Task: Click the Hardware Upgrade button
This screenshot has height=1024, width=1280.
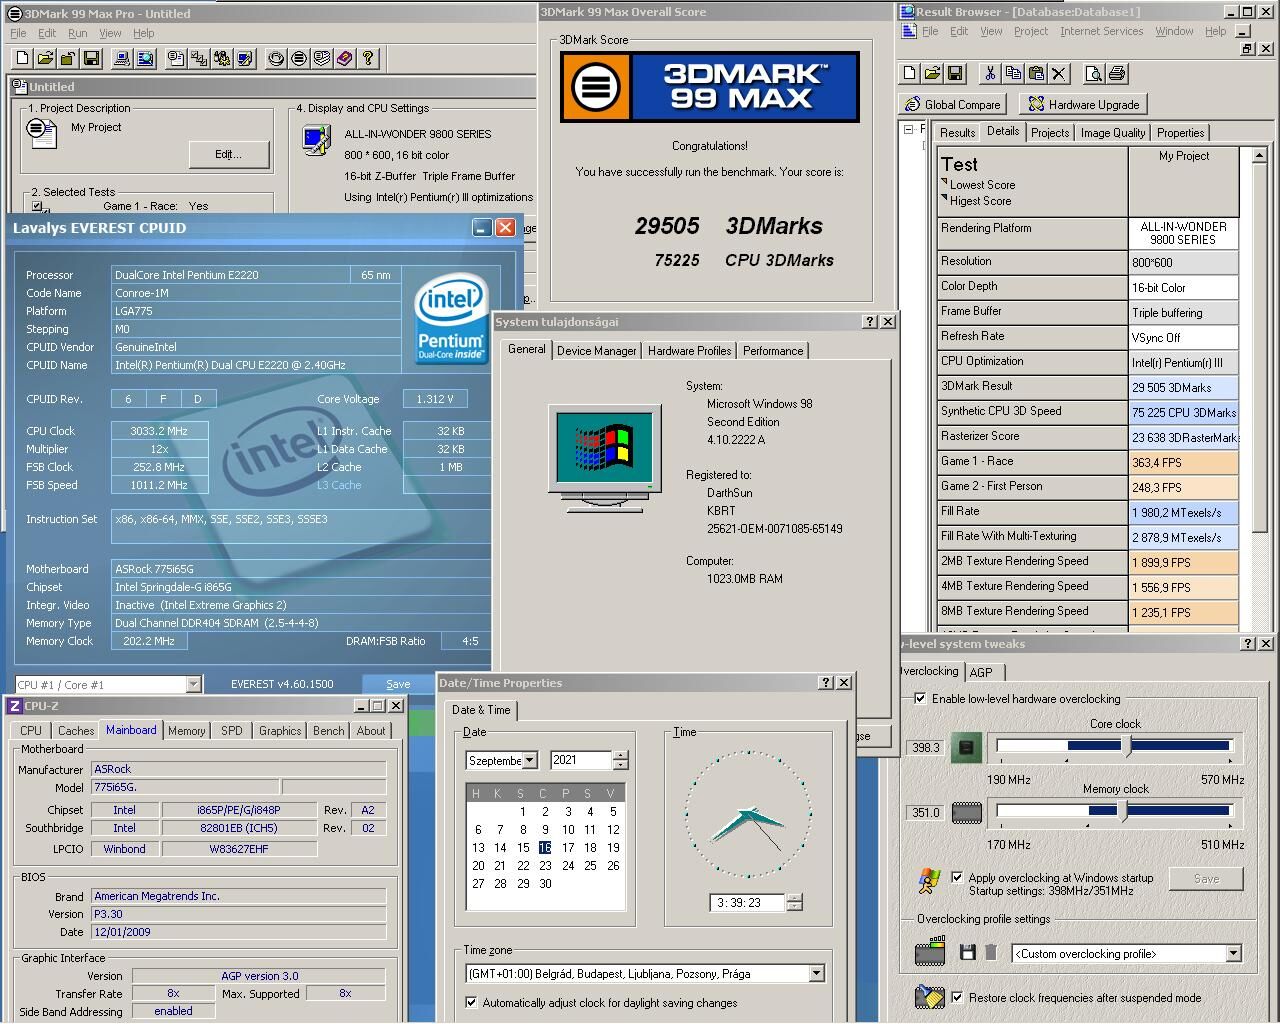Action: 1083,104
